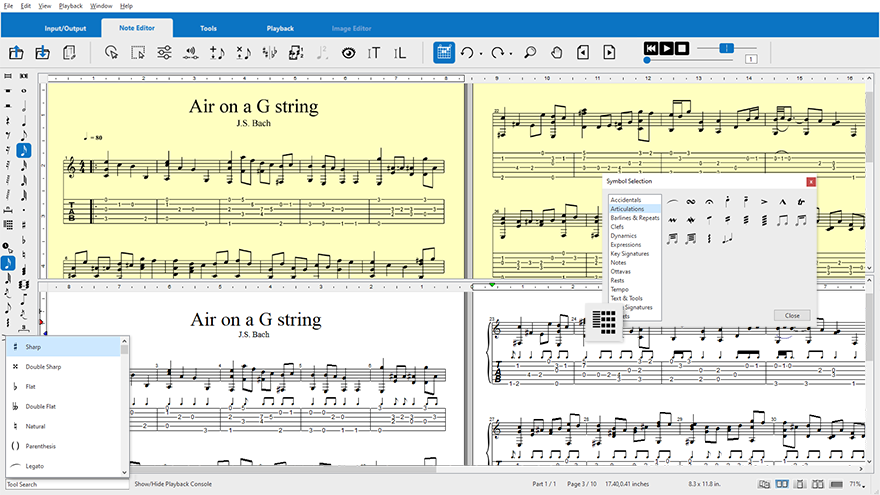Click the Open file toolbar icon

pos(16,53)
